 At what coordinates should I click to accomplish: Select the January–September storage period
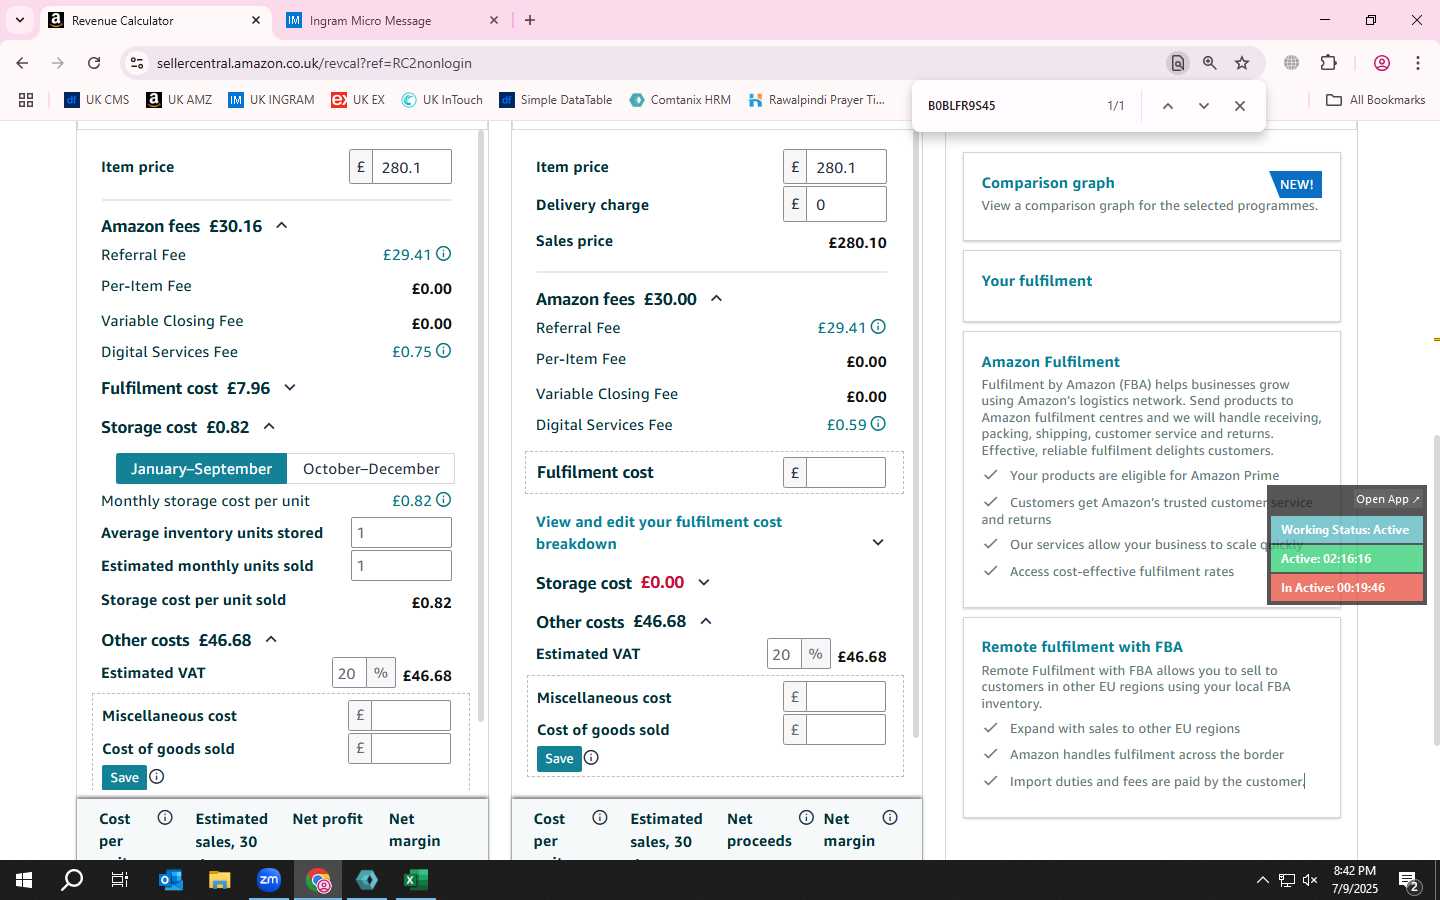(x=201, y=469)
